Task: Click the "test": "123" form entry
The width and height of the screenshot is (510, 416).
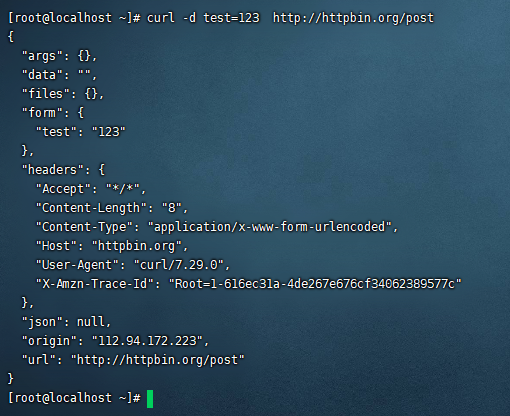Action: point(81,132)
